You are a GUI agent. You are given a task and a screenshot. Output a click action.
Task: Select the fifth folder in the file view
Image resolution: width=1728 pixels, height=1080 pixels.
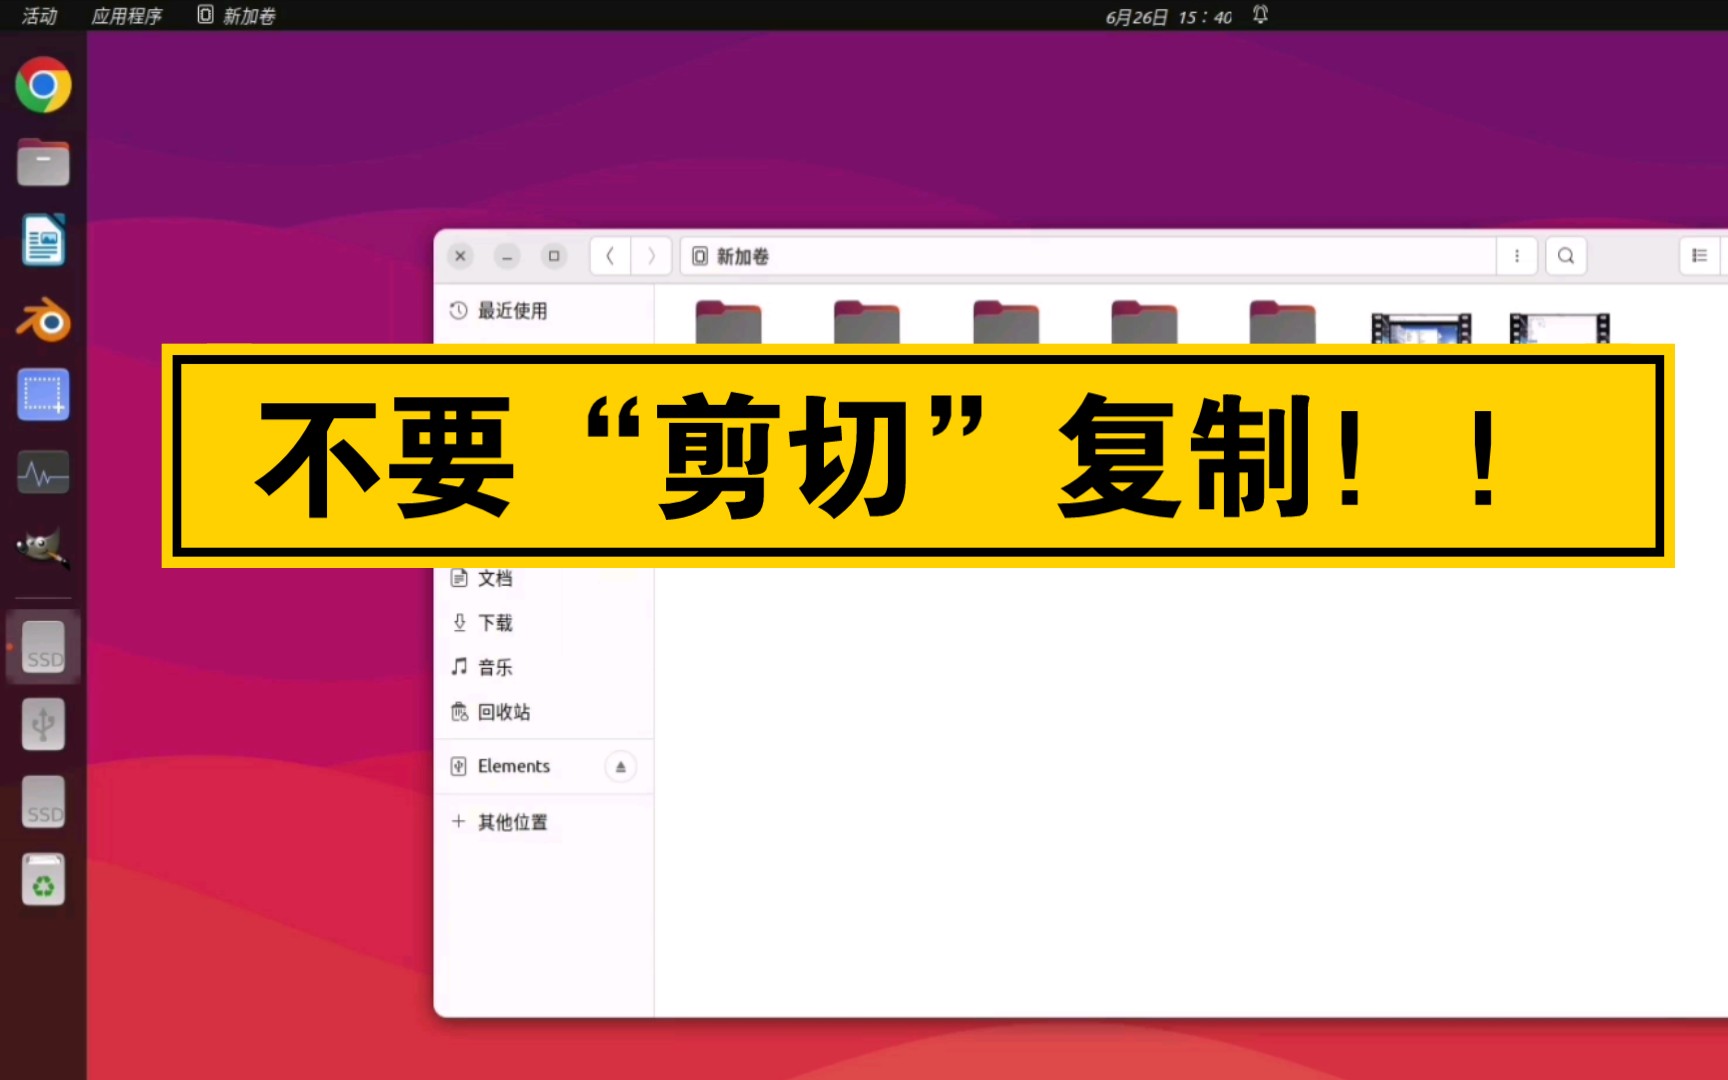coord(1283,322)
